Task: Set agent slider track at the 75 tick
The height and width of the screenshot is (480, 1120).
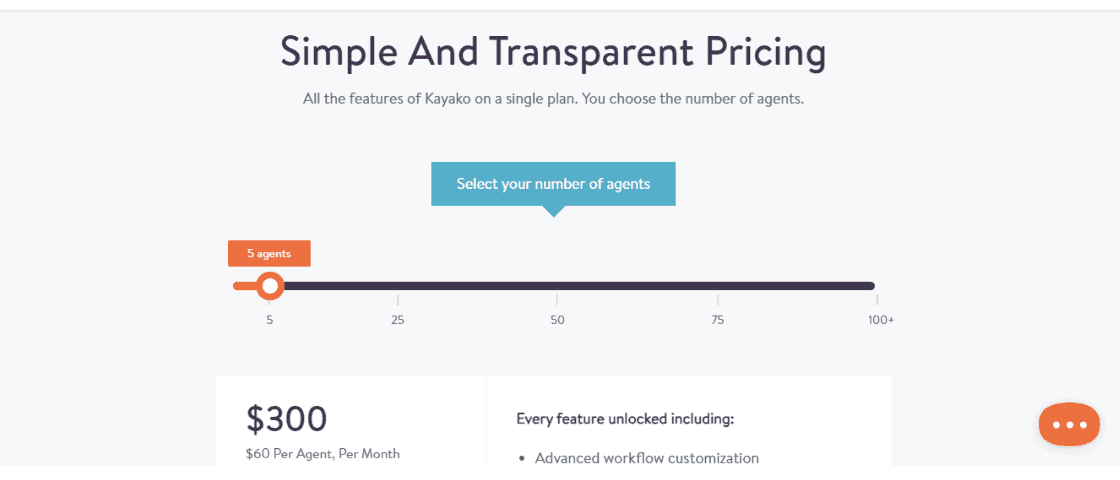Action: point(718,286)
